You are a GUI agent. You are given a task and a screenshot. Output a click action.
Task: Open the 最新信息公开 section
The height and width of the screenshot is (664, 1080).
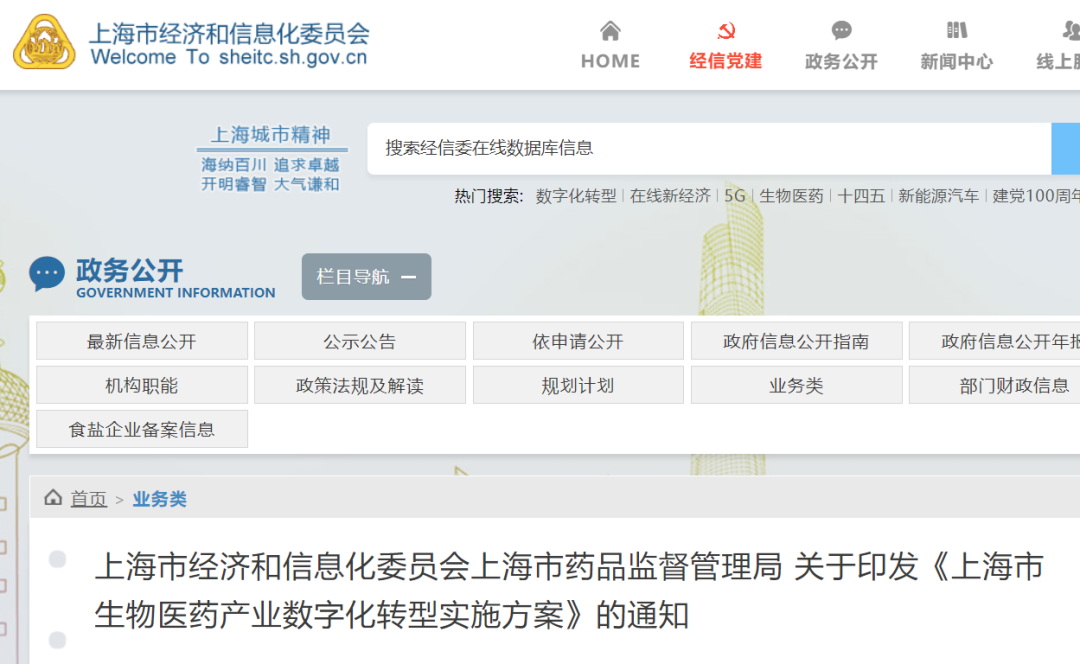tap(141, 340)
